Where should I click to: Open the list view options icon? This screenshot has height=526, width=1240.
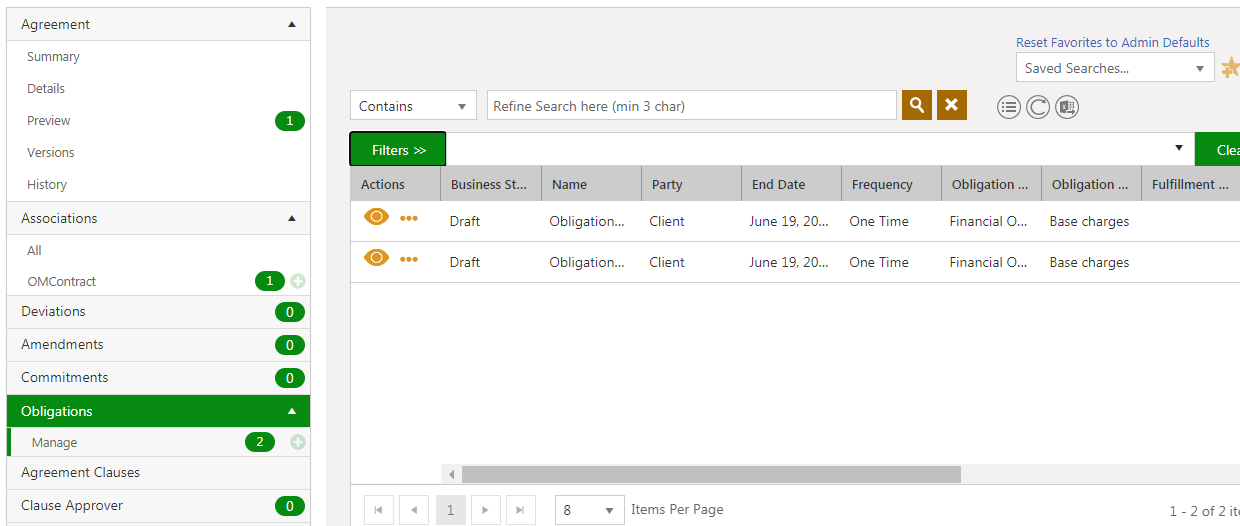tap(1009, 107)
